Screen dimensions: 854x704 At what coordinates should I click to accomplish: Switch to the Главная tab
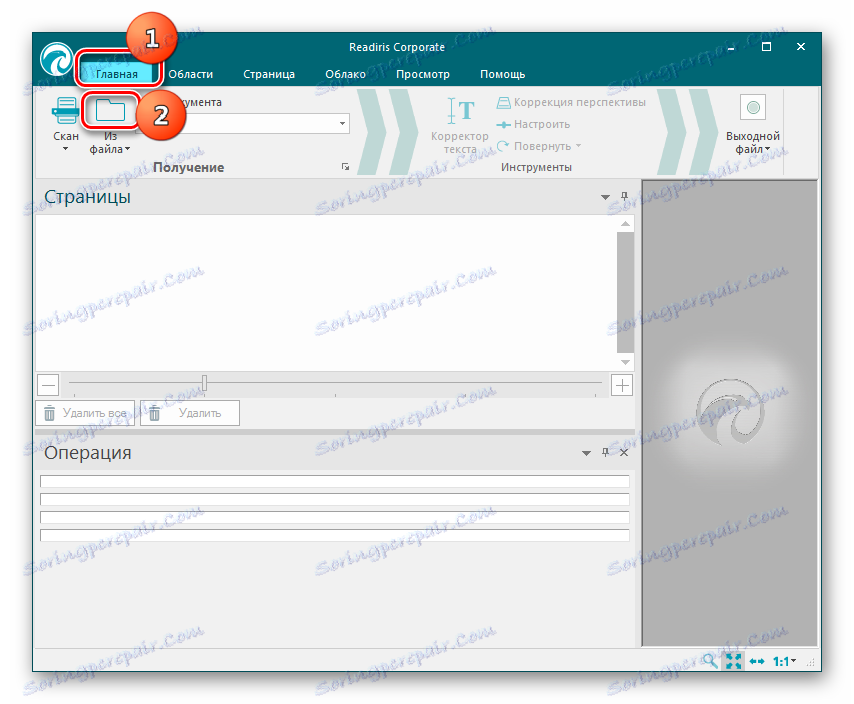click(117, 74)
